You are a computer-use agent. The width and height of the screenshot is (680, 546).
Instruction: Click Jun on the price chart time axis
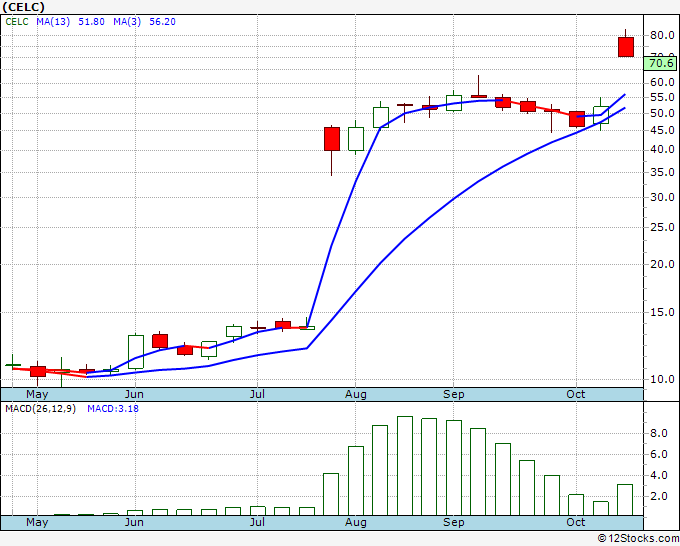pos(133,394)
